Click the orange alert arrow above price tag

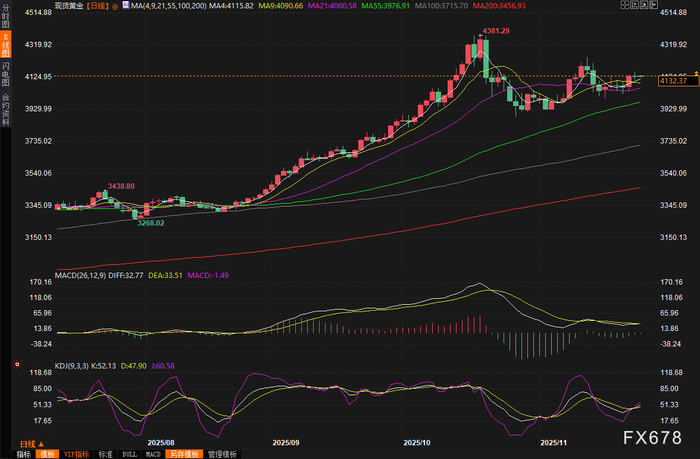(x=696, y=73)
